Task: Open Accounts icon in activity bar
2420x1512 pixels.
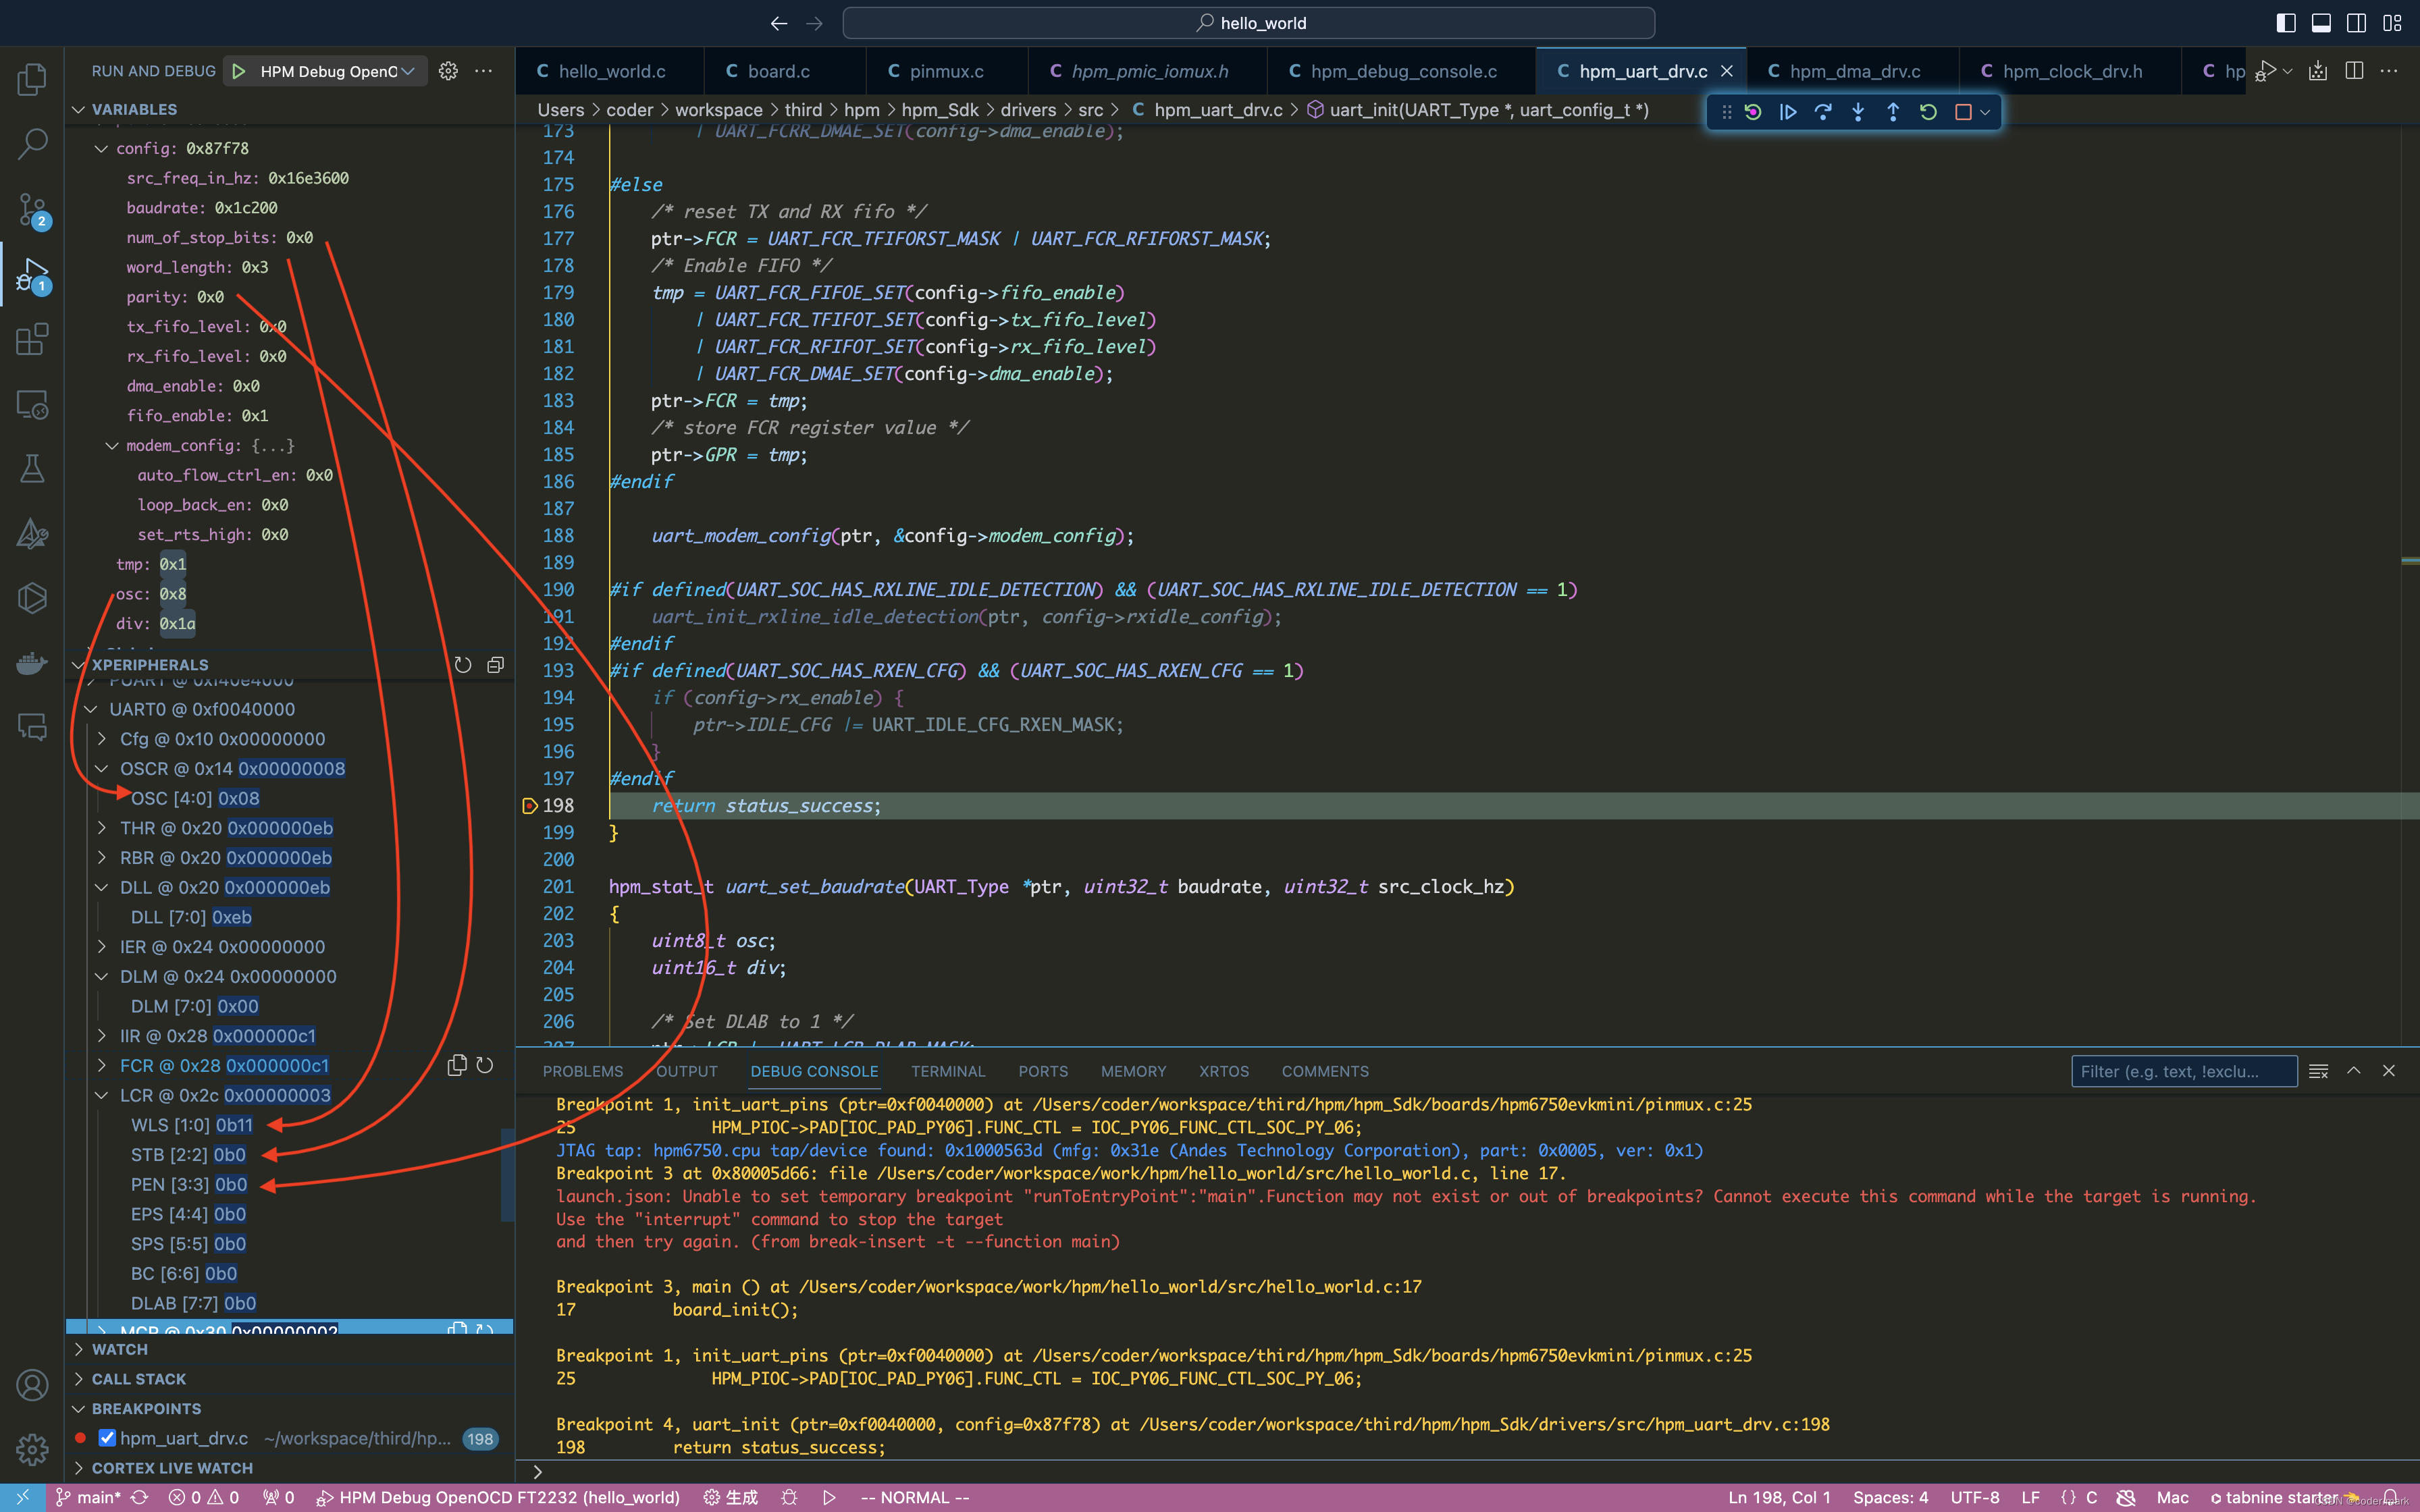Action: pos(32,1385)
